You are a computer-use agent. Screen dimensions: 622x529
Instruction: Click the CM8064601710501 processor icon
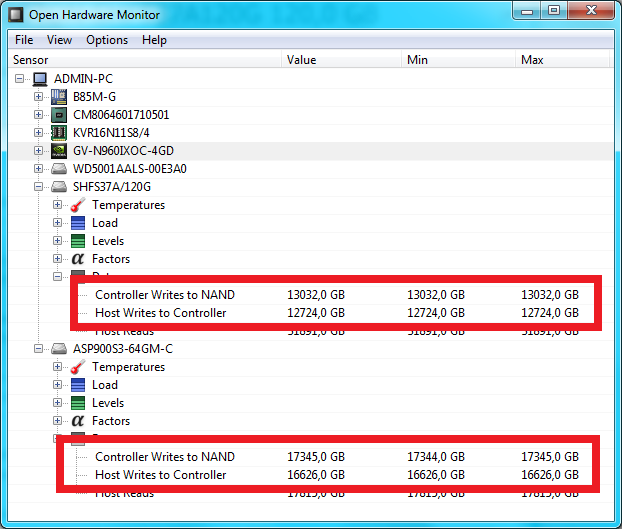click(x=59, y=115)
